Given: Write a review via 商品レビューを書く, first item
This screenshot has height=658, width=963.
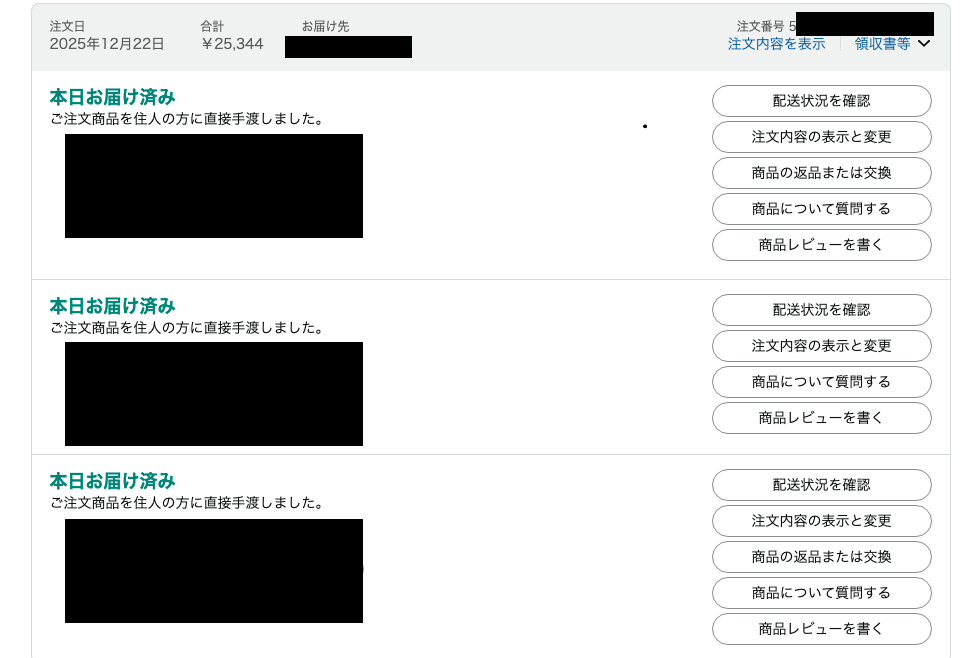Looking at the screenshot, I should tap(821, 245).
